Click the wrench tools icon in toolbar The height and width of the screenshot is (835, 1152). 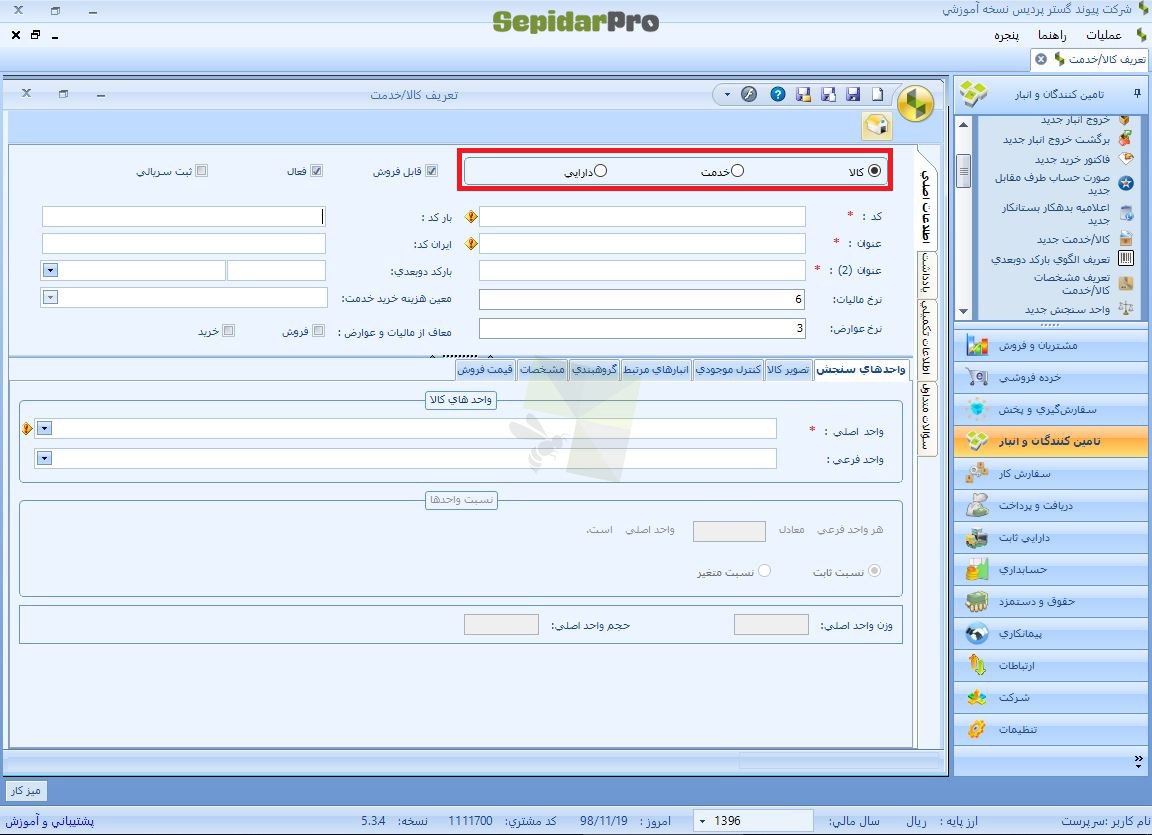(x=749, y=94)
